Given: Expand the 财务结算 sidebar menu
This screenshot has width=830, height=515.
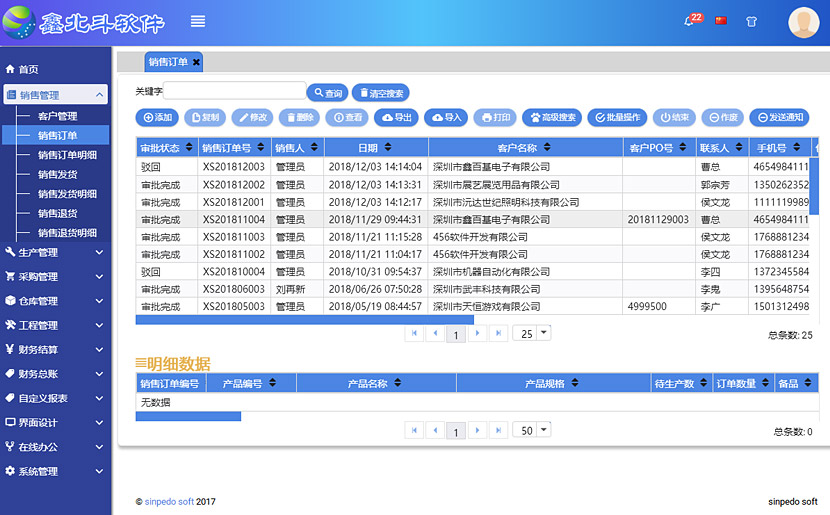Looking at the screenshot, I should coord(56,350).
